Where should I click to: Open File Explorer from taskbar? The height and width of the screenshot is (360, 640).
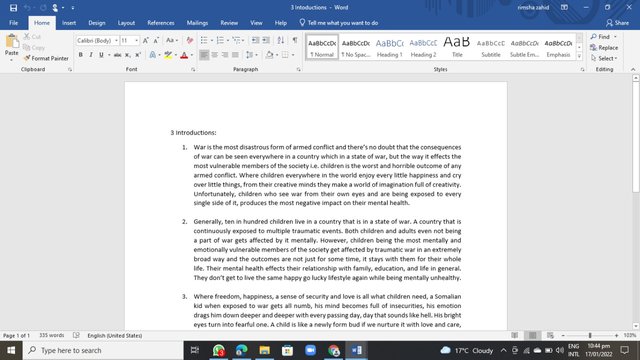click(x=264, y=350)
